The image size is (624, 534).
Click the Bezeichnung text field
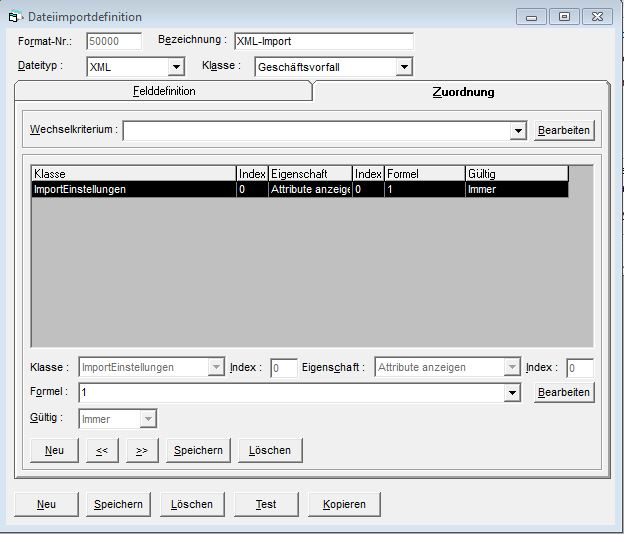tap(322, 41)
